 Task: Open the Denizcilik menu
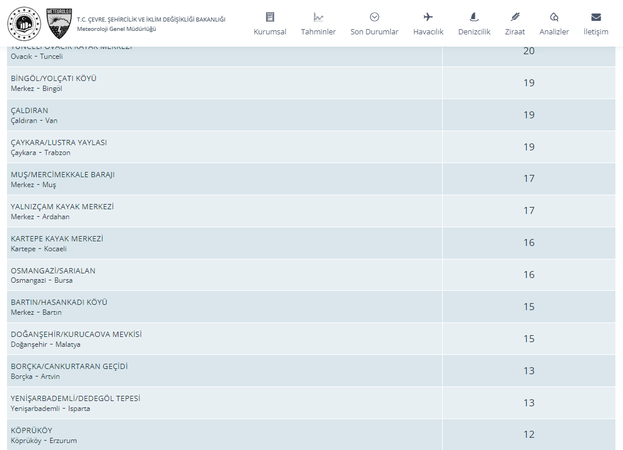[474, 32]
